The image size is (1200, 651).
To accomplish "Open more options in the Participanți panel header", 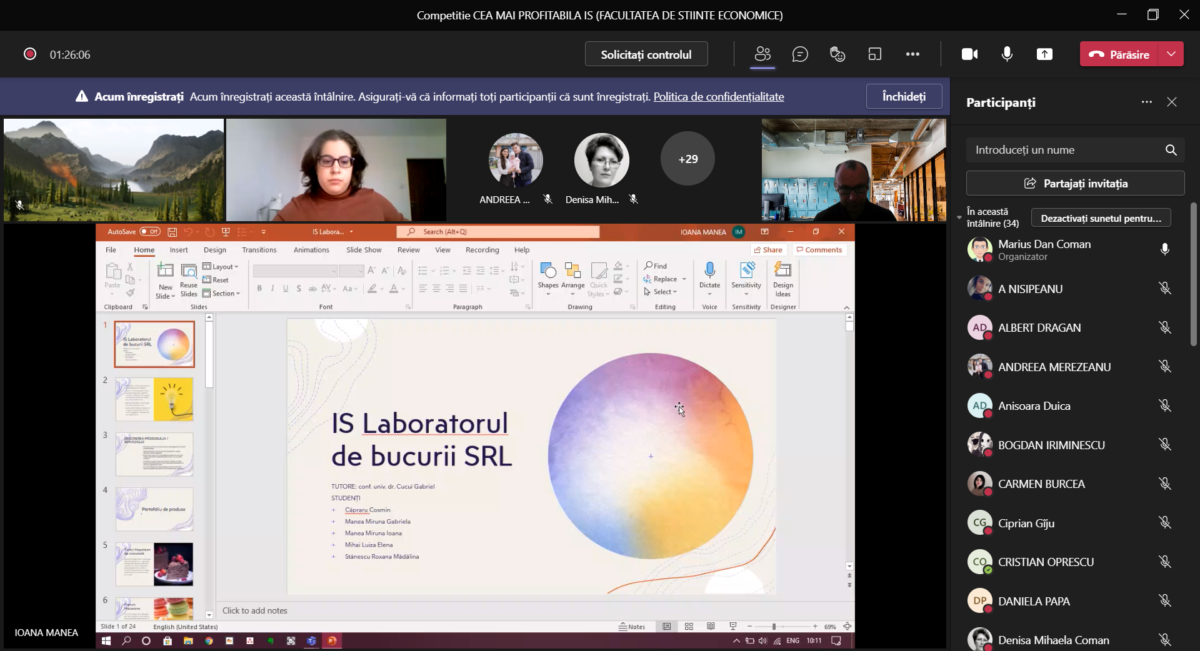I will pos(1146,102).
